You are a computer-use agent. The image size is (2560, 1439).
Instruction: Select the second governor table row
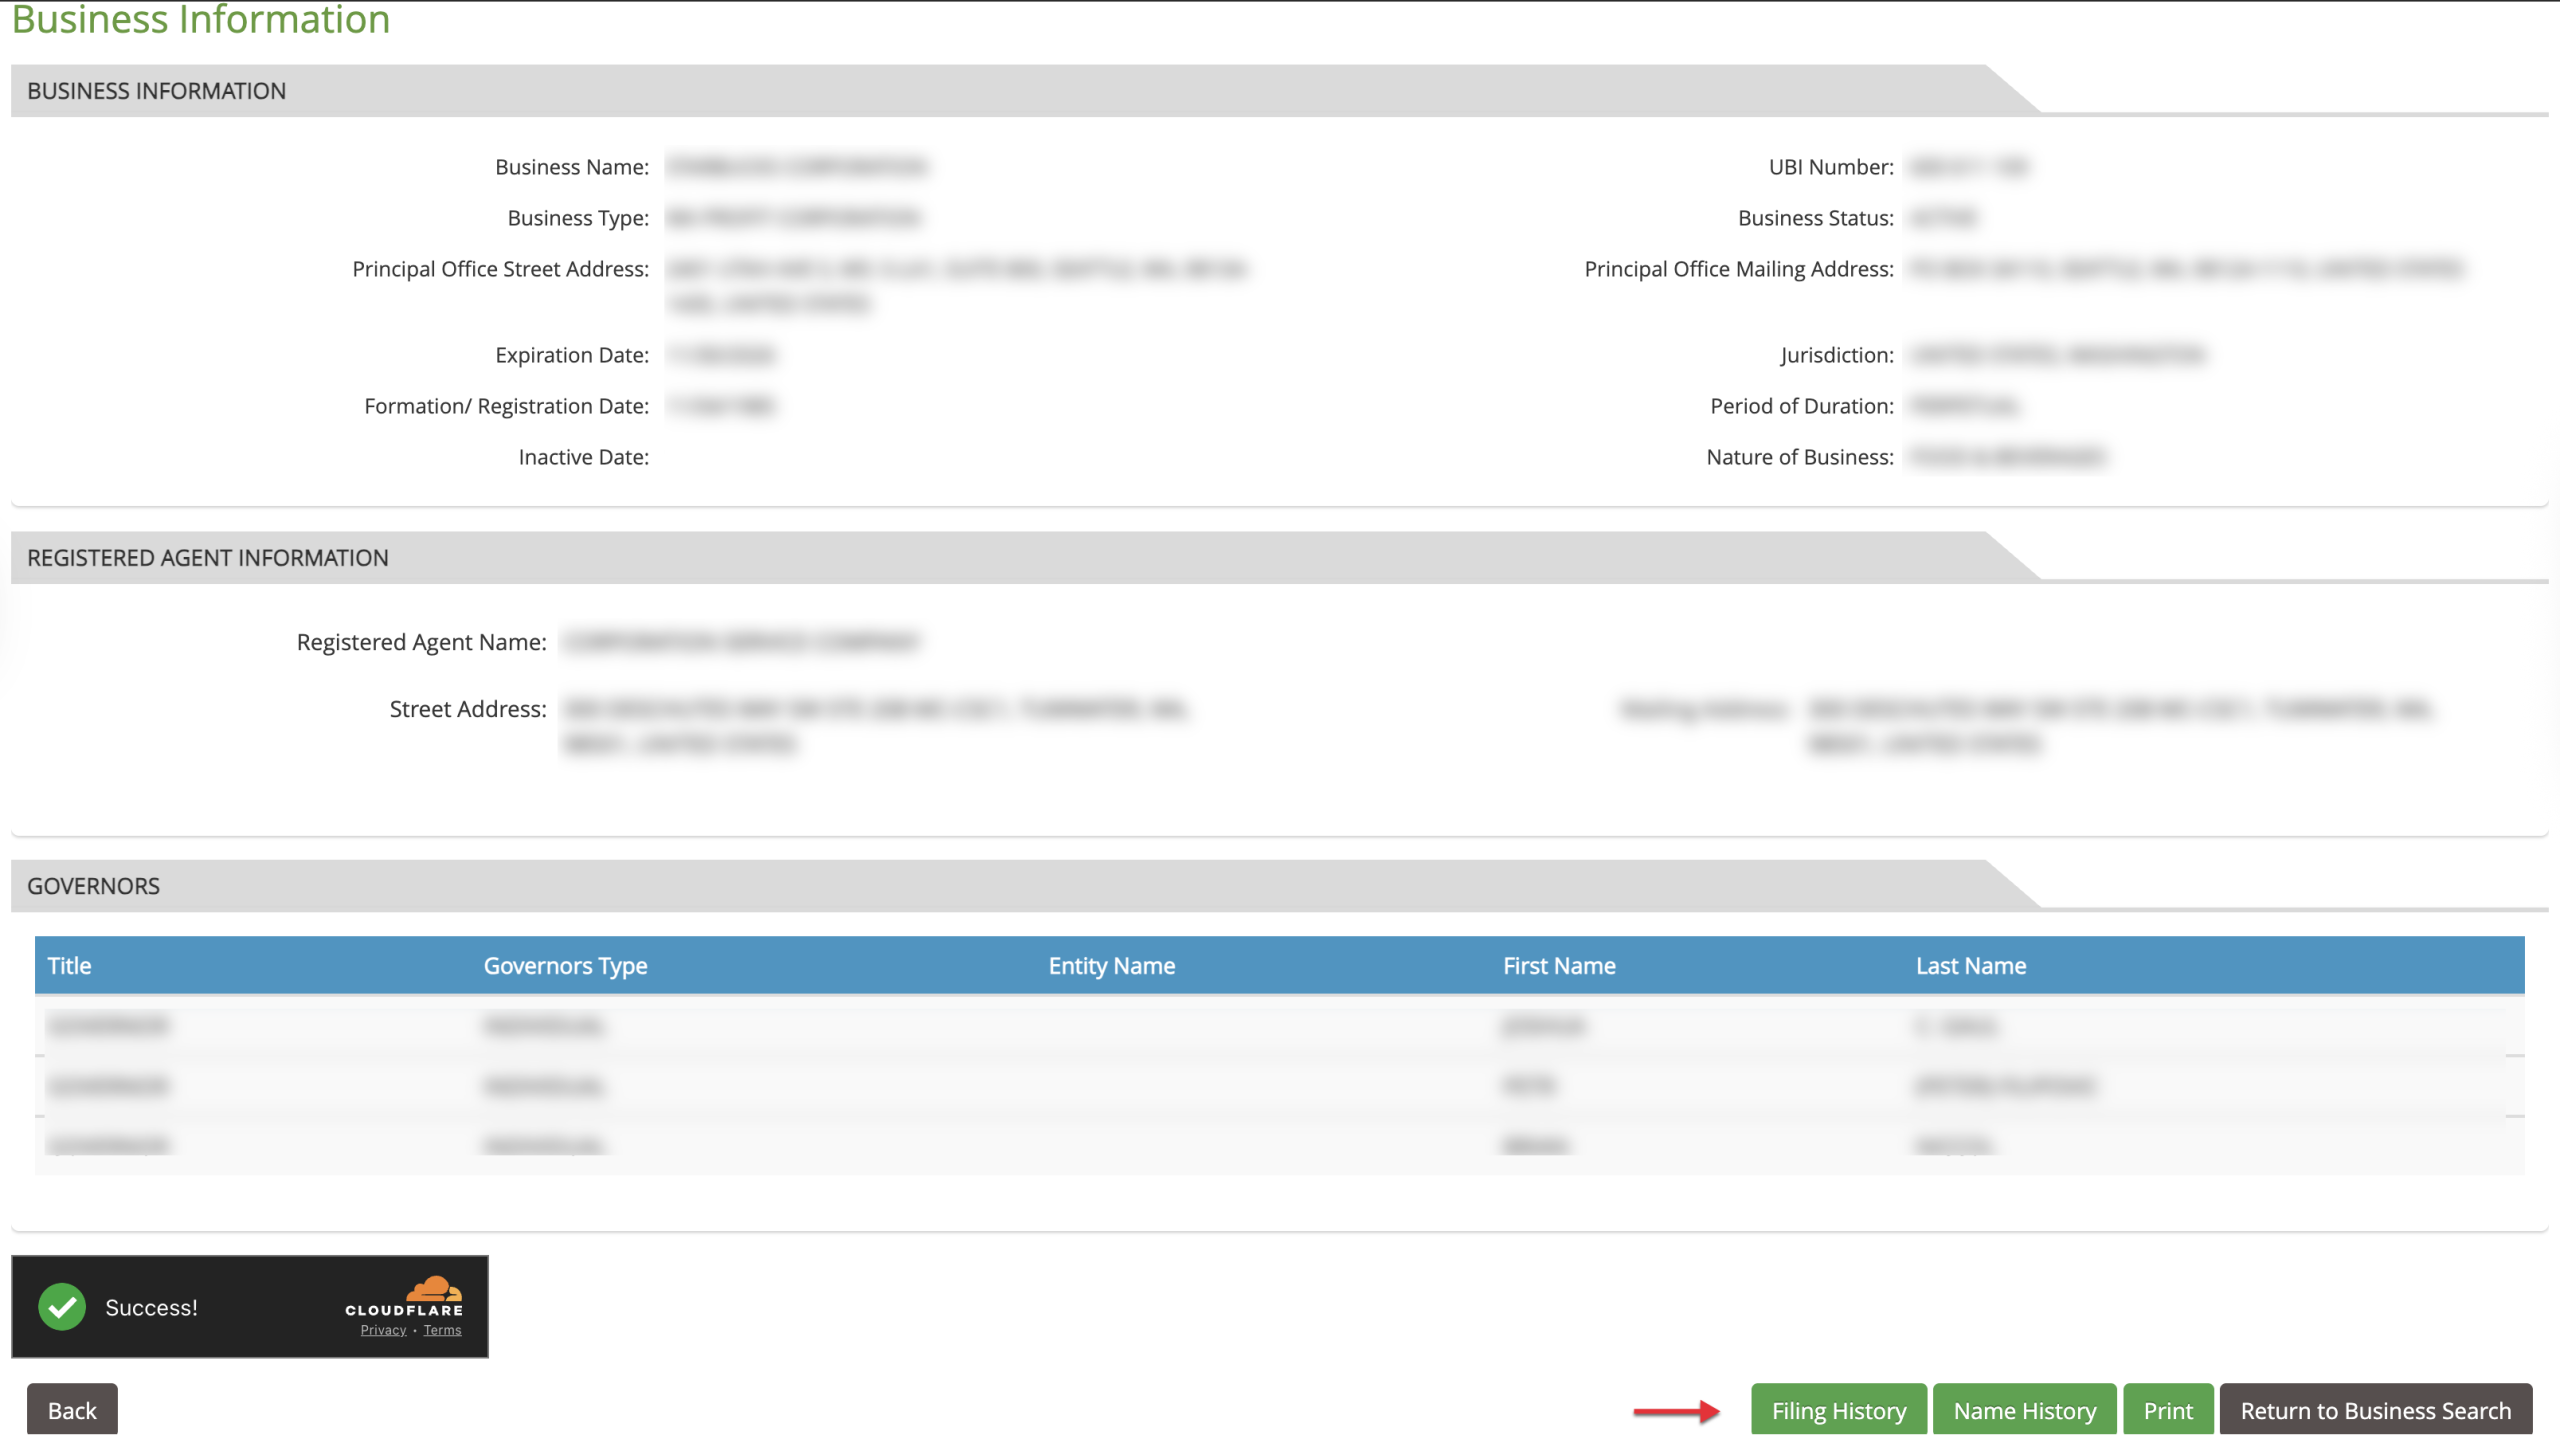coord(1278,1086)
